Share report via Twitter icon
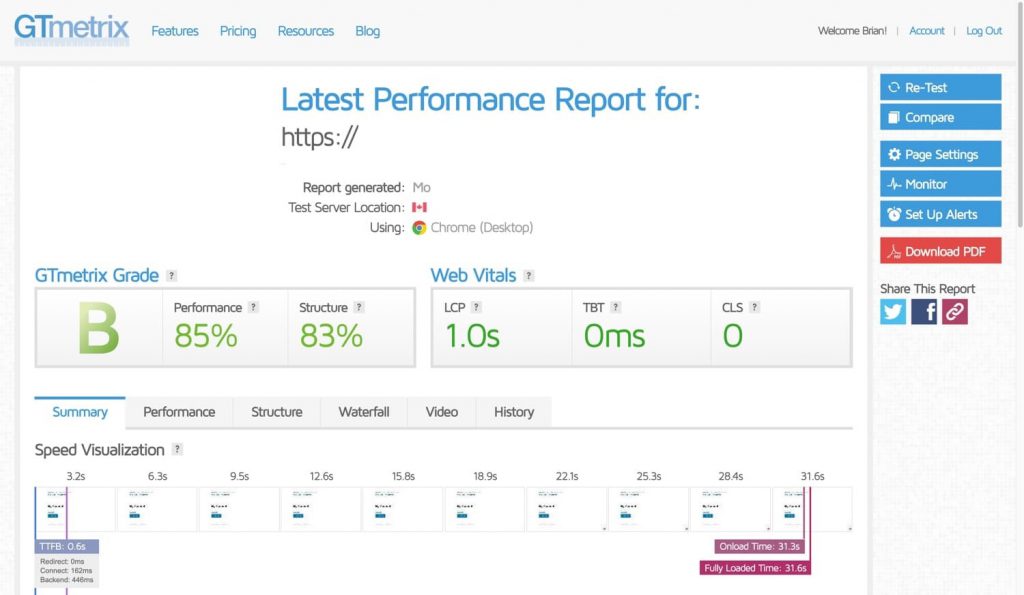The width and height of the screenshot is (1024, 595). click(x=893, y=312)
